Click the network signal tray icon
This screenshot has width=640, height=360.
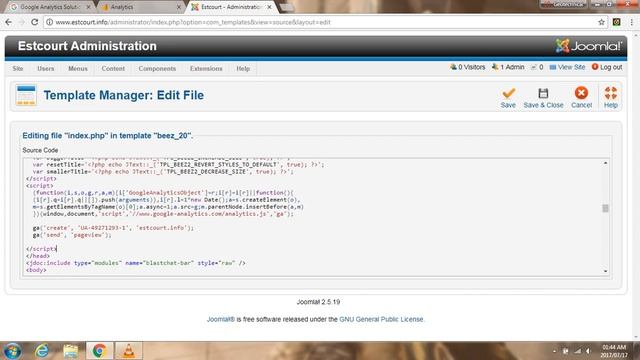tap(577, 351)
